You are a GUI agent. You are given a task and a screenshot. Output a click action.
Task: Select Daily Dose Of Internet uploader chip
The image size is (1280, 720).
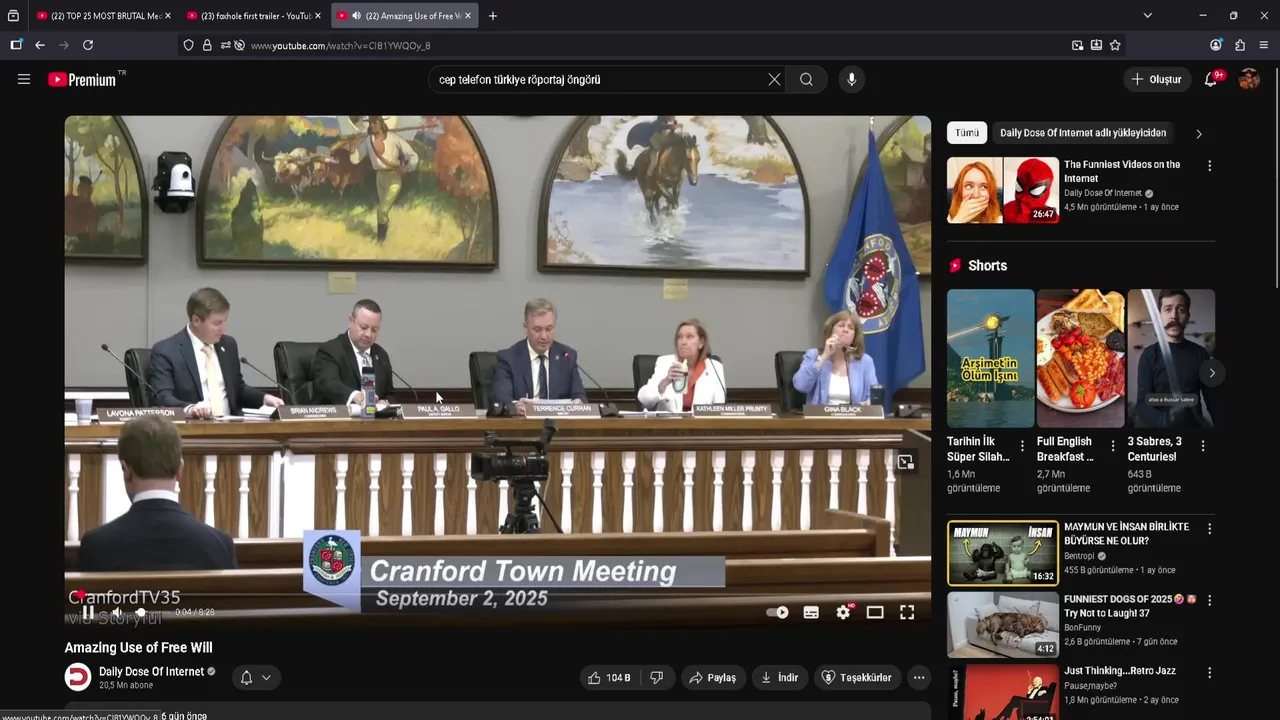pyautogui.click(x=1083, y=133)
